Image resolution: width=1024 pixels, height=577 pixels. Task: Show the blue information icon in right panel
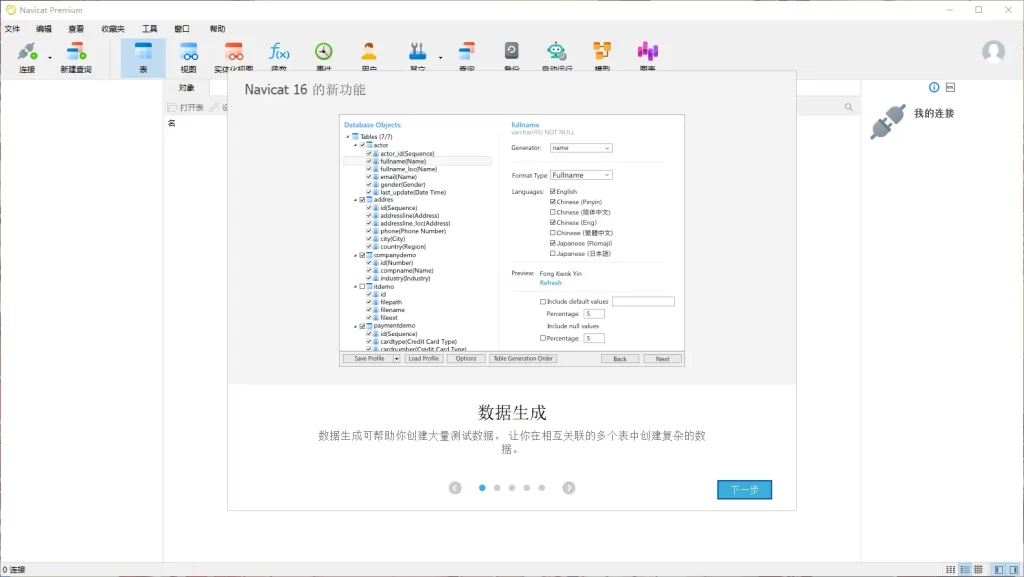click(x=934, y=87)
